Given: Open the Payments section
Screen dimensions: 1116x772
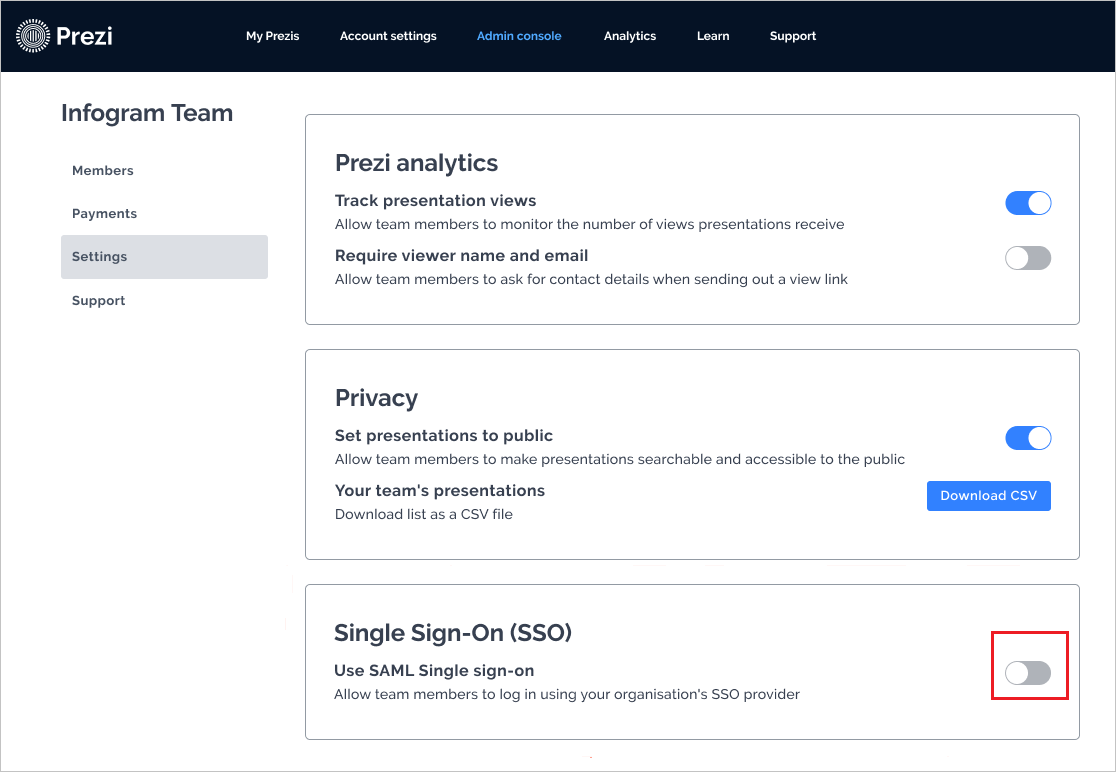Looking at the screenshot, I should [x=104, y=213].
